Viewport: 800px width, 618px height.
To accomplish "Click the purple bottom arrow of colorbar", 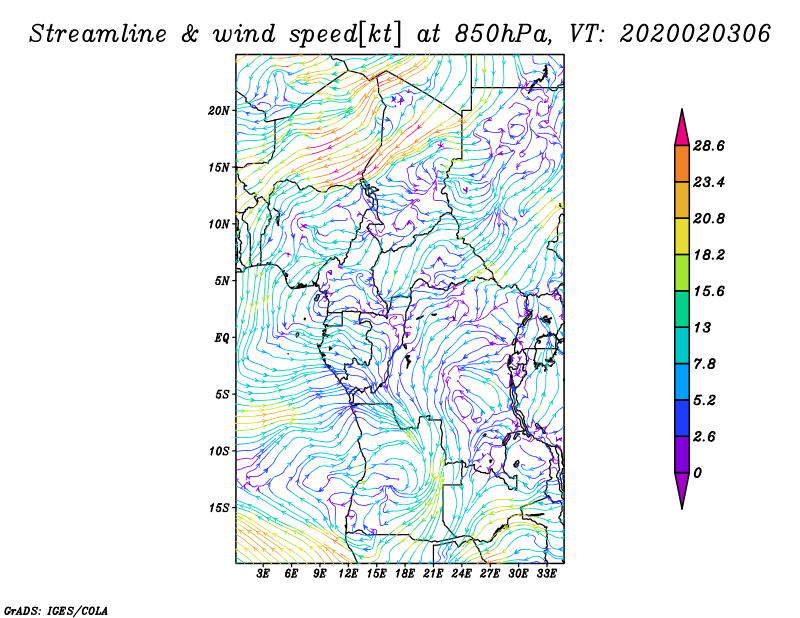I will click(x=682, y=489).
